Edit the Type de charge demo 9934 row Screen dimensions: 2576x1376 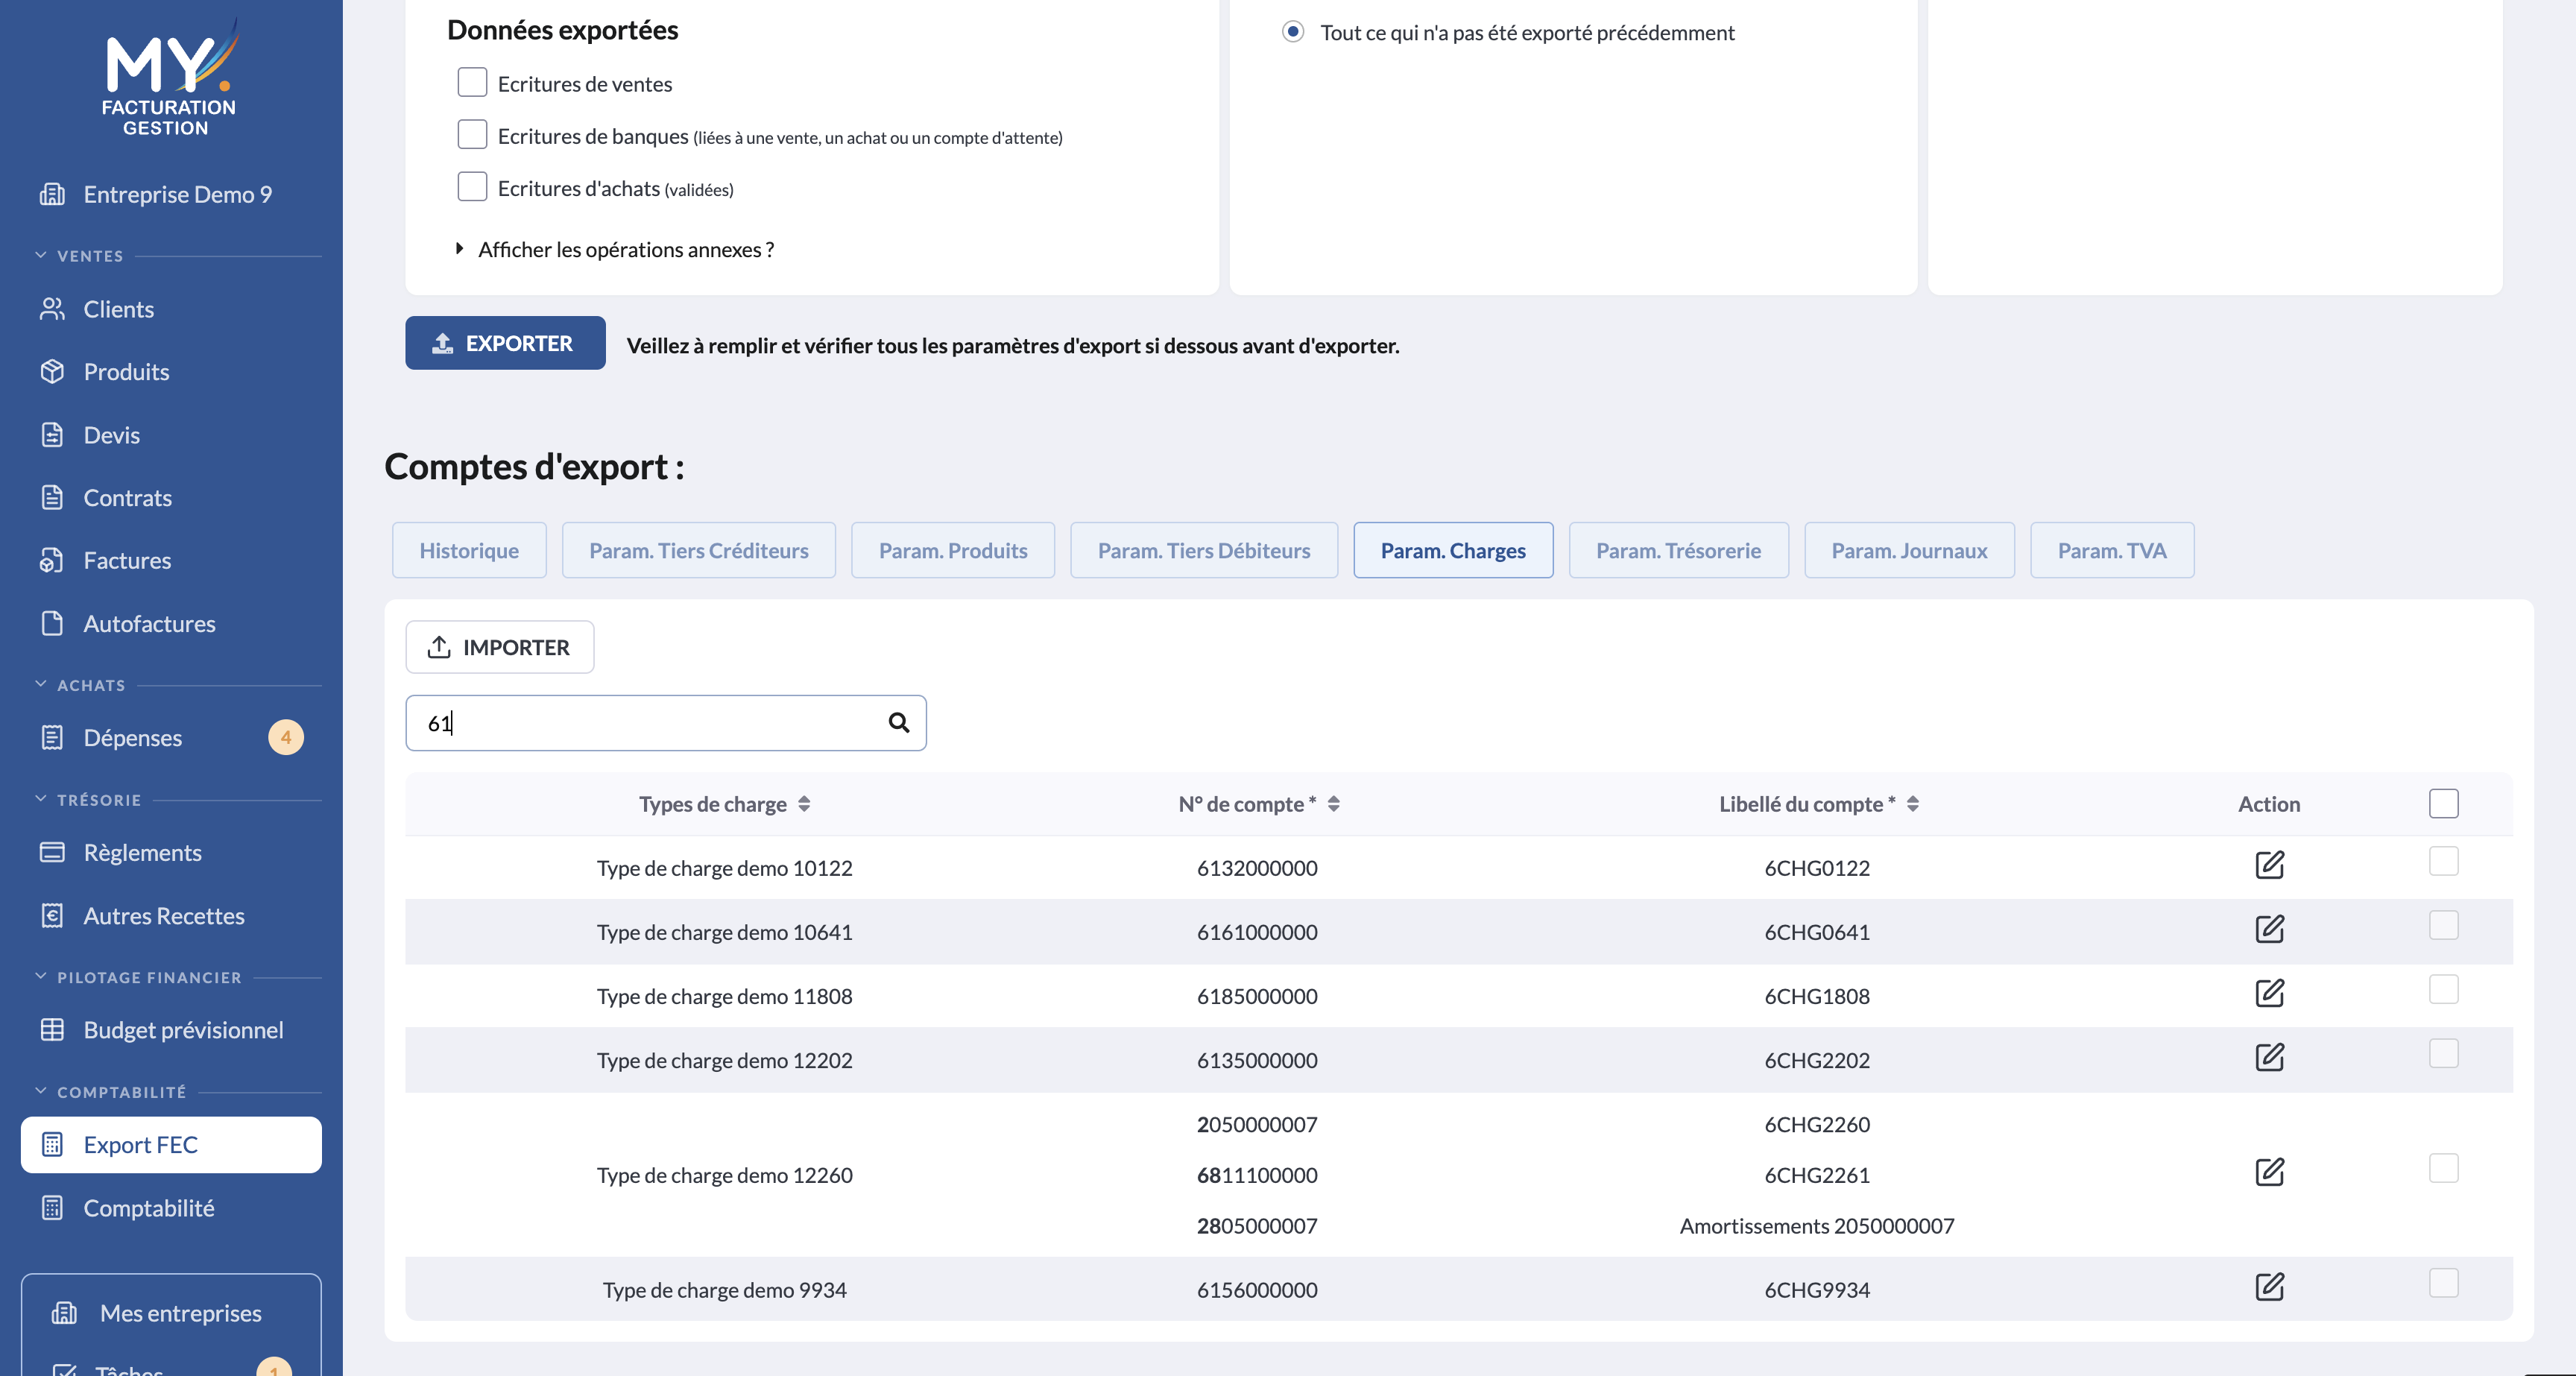[2269, 1287]
